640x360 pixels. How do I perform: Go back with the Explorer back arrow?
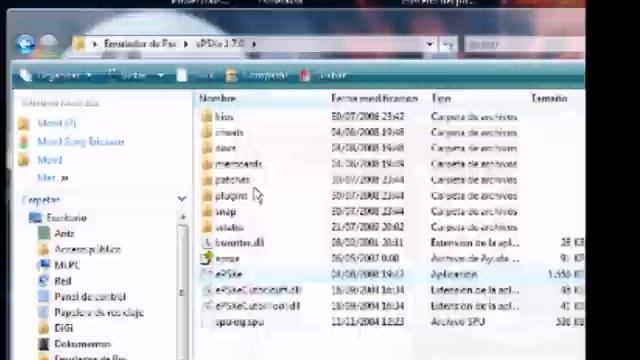pyautogui.click(x=25, y=44)
